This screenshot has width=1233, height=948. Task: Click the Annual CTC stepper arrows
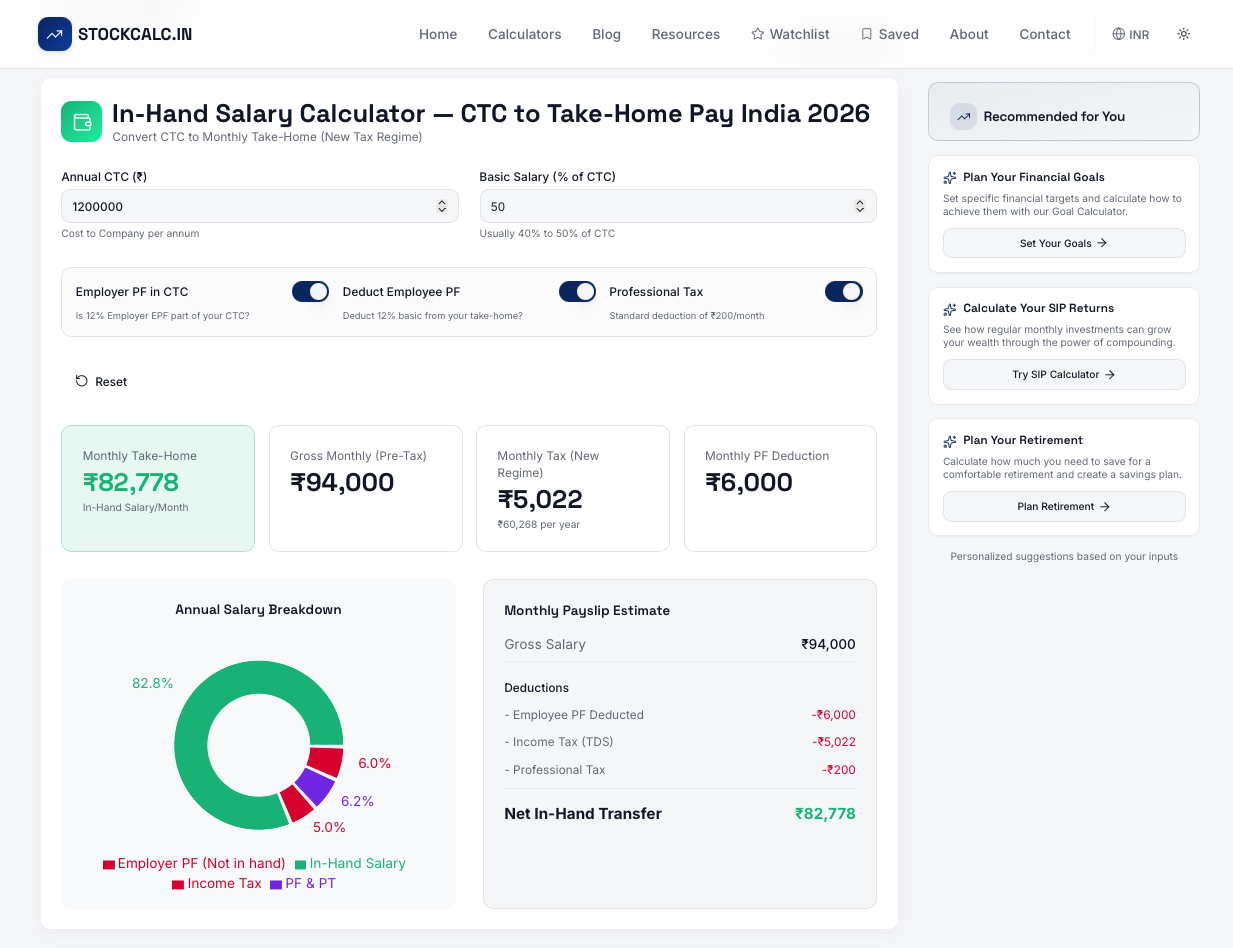(x=442, y=206)
